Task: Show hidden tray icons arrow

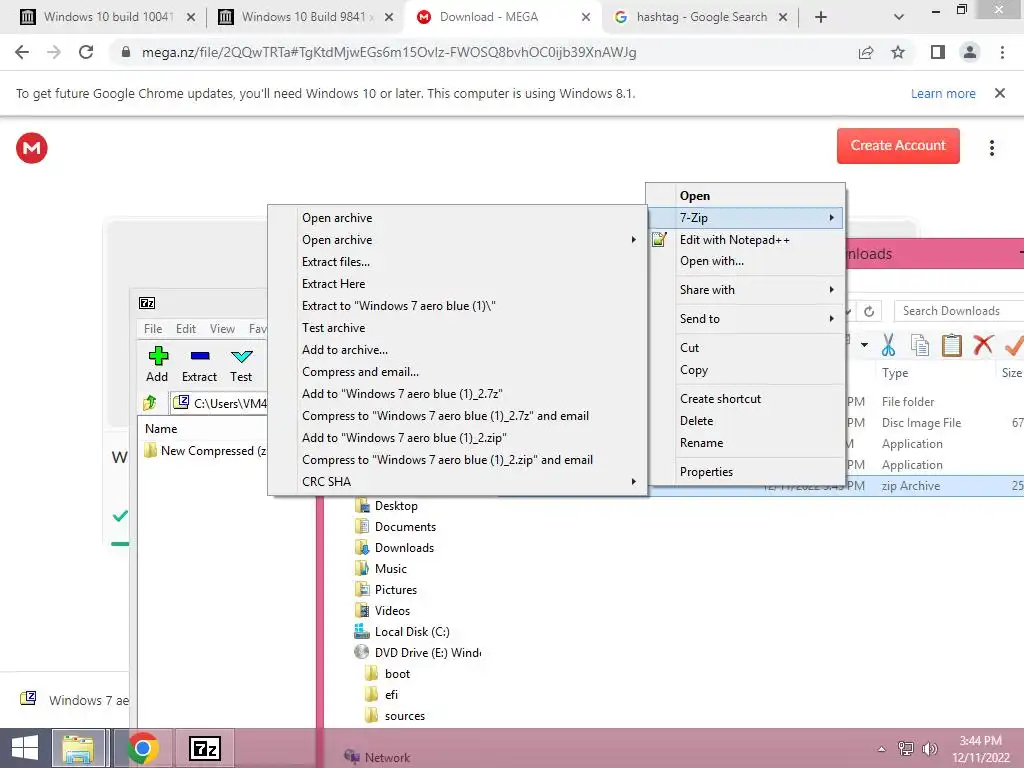Action: (882, 749)
